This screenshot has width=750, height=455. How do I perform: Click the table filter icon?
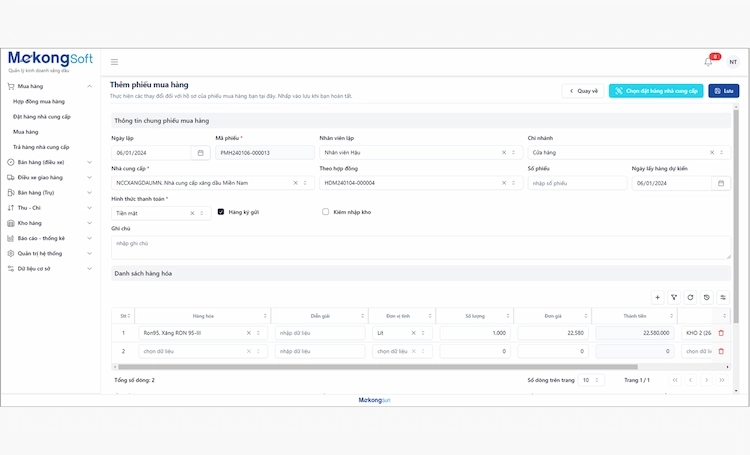tap(674, 297)
